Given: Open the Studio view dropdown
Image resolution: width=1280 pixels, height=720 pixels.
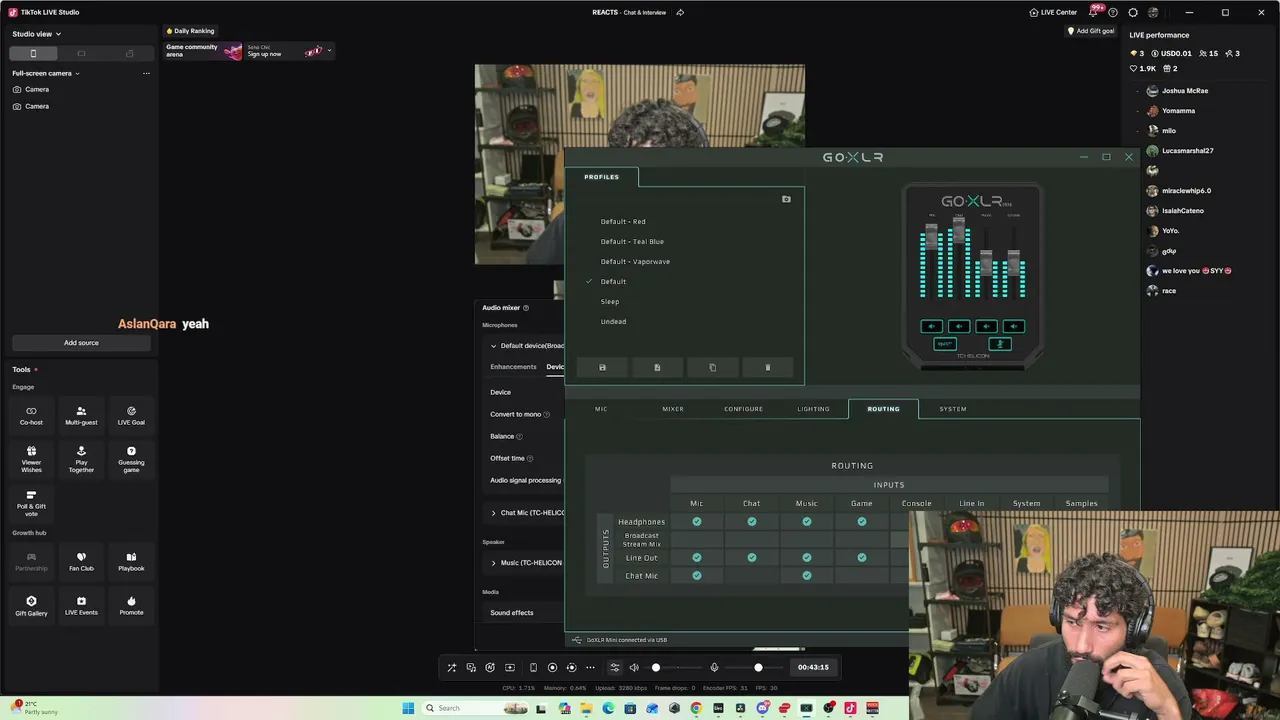Looking at the screenshot, I should (x=37, y=34).
